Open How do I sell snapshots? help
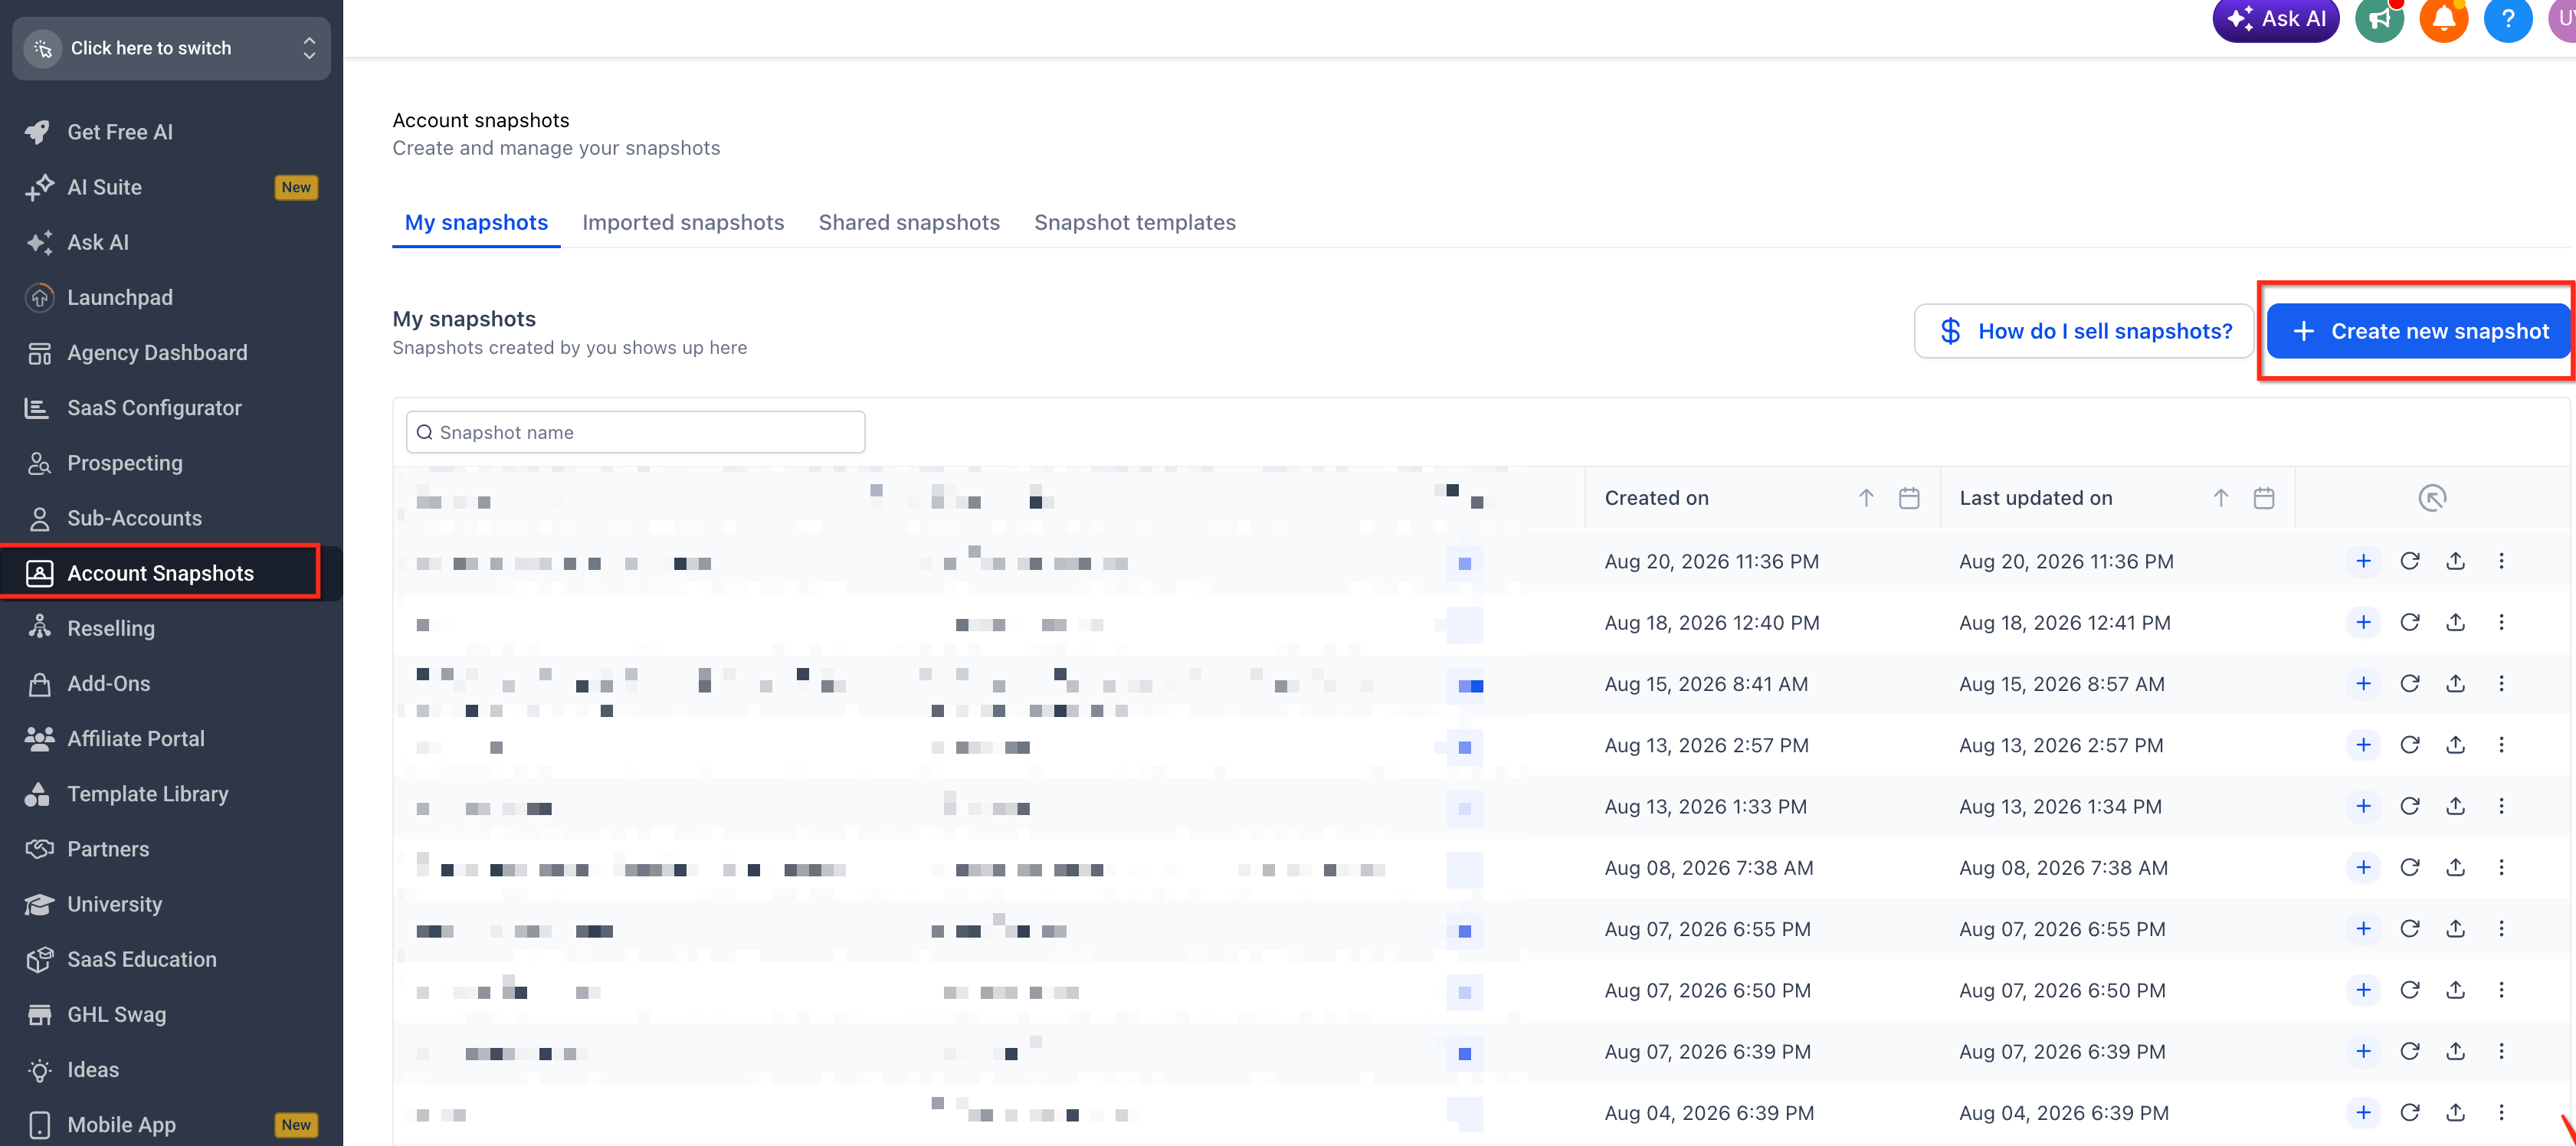The height and width of the screenshot is (1146, 2576). point(2083,331)
